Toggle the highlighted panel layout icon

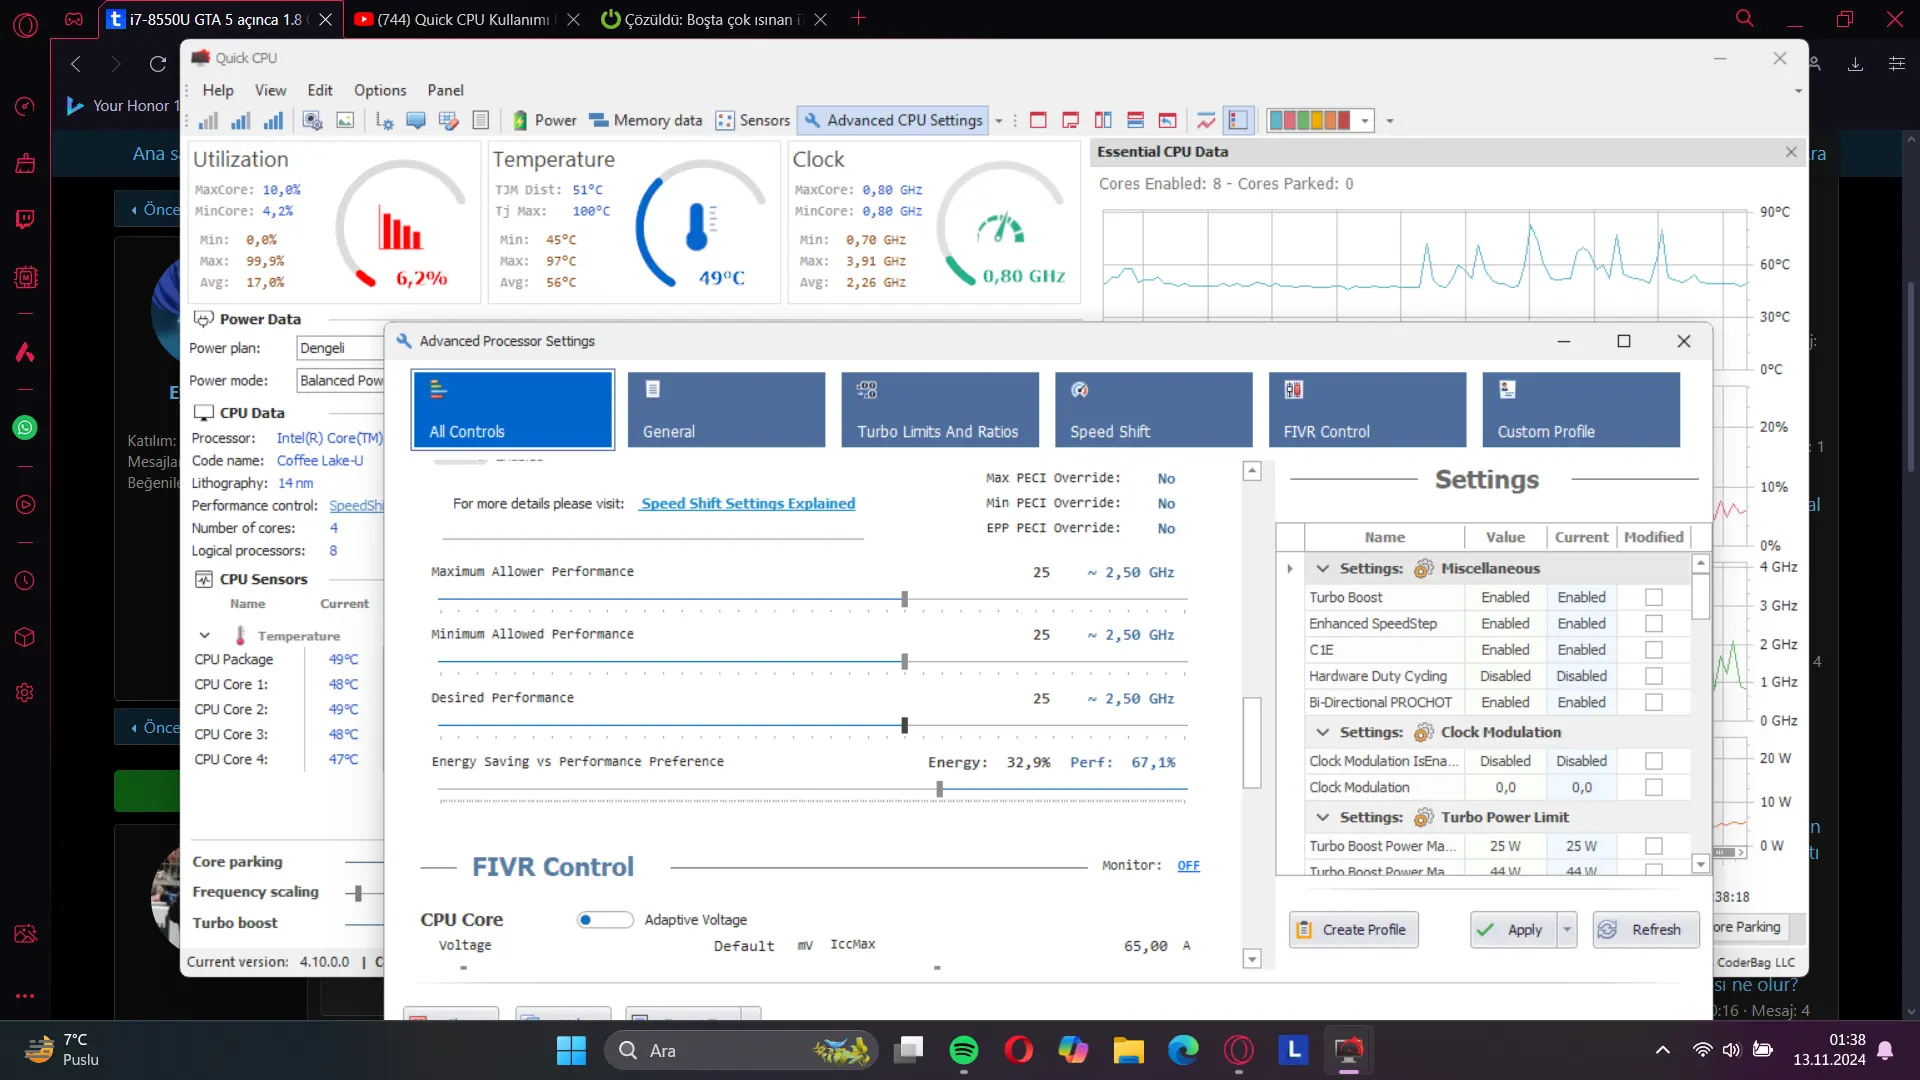1238,121
